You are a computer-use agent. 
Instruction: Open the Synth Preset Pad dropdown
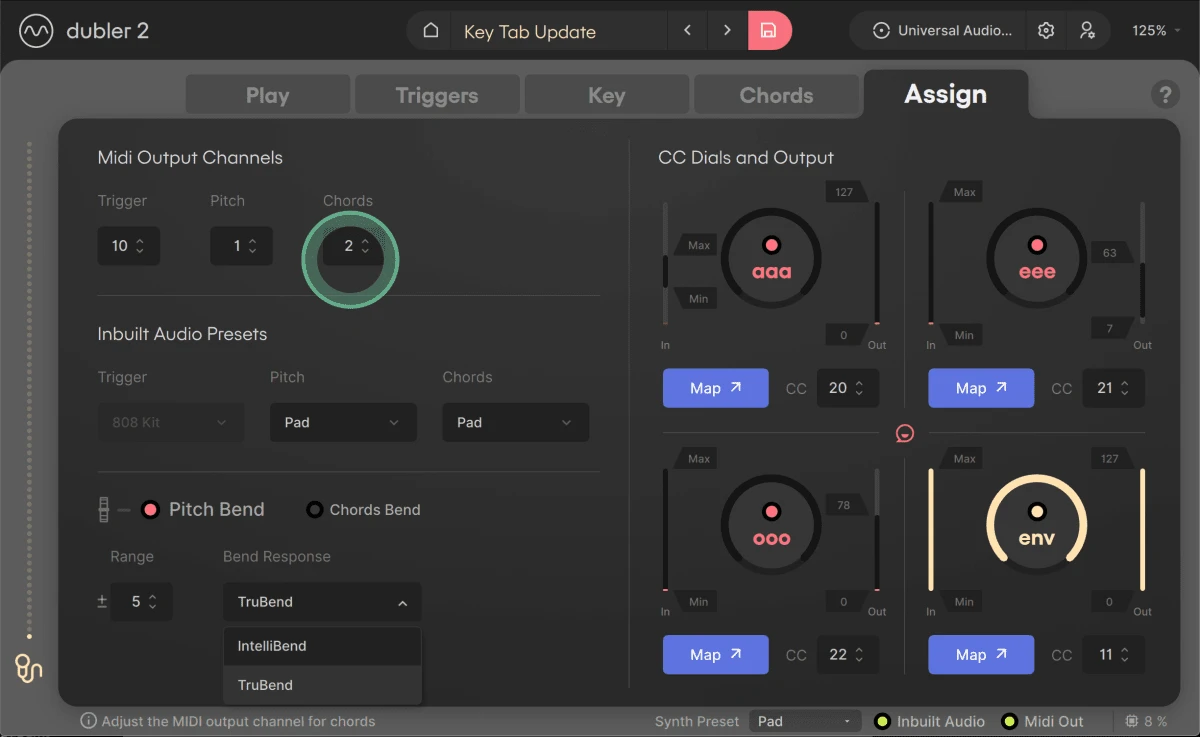click(805, 721)
